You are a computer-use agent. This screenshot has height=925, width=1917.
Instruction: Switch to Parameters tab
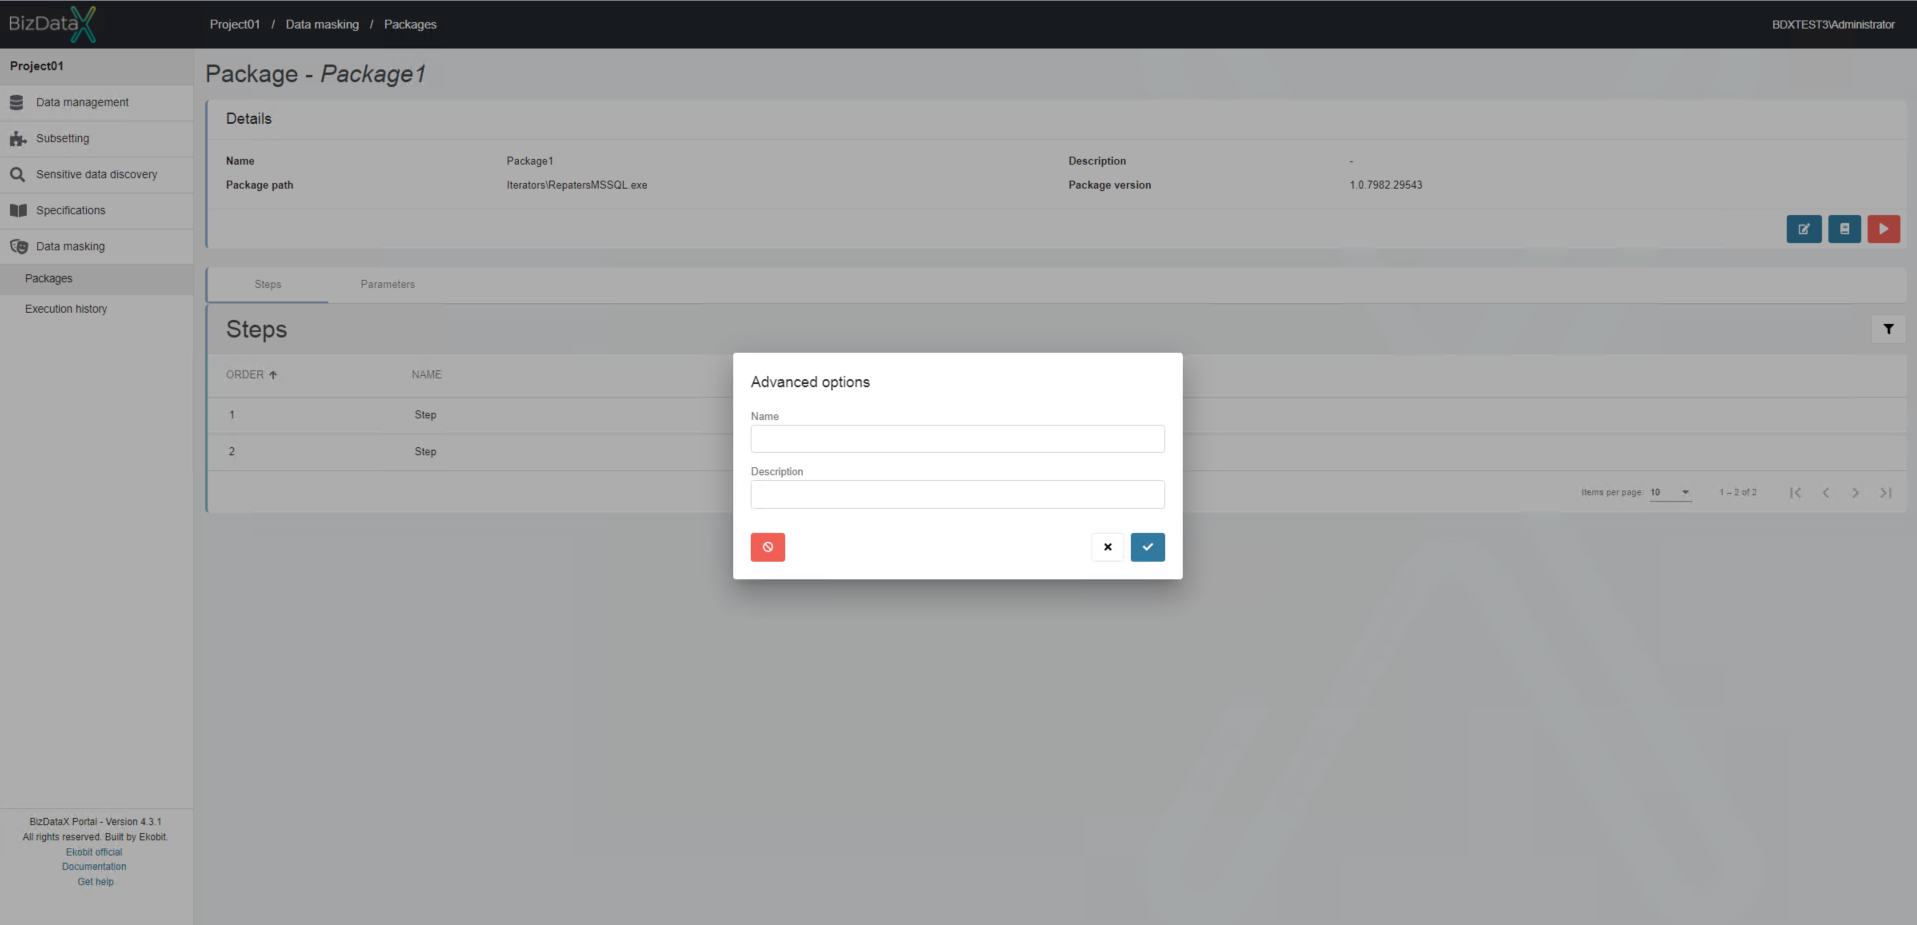pyautogui.click(x=388, y=284)
